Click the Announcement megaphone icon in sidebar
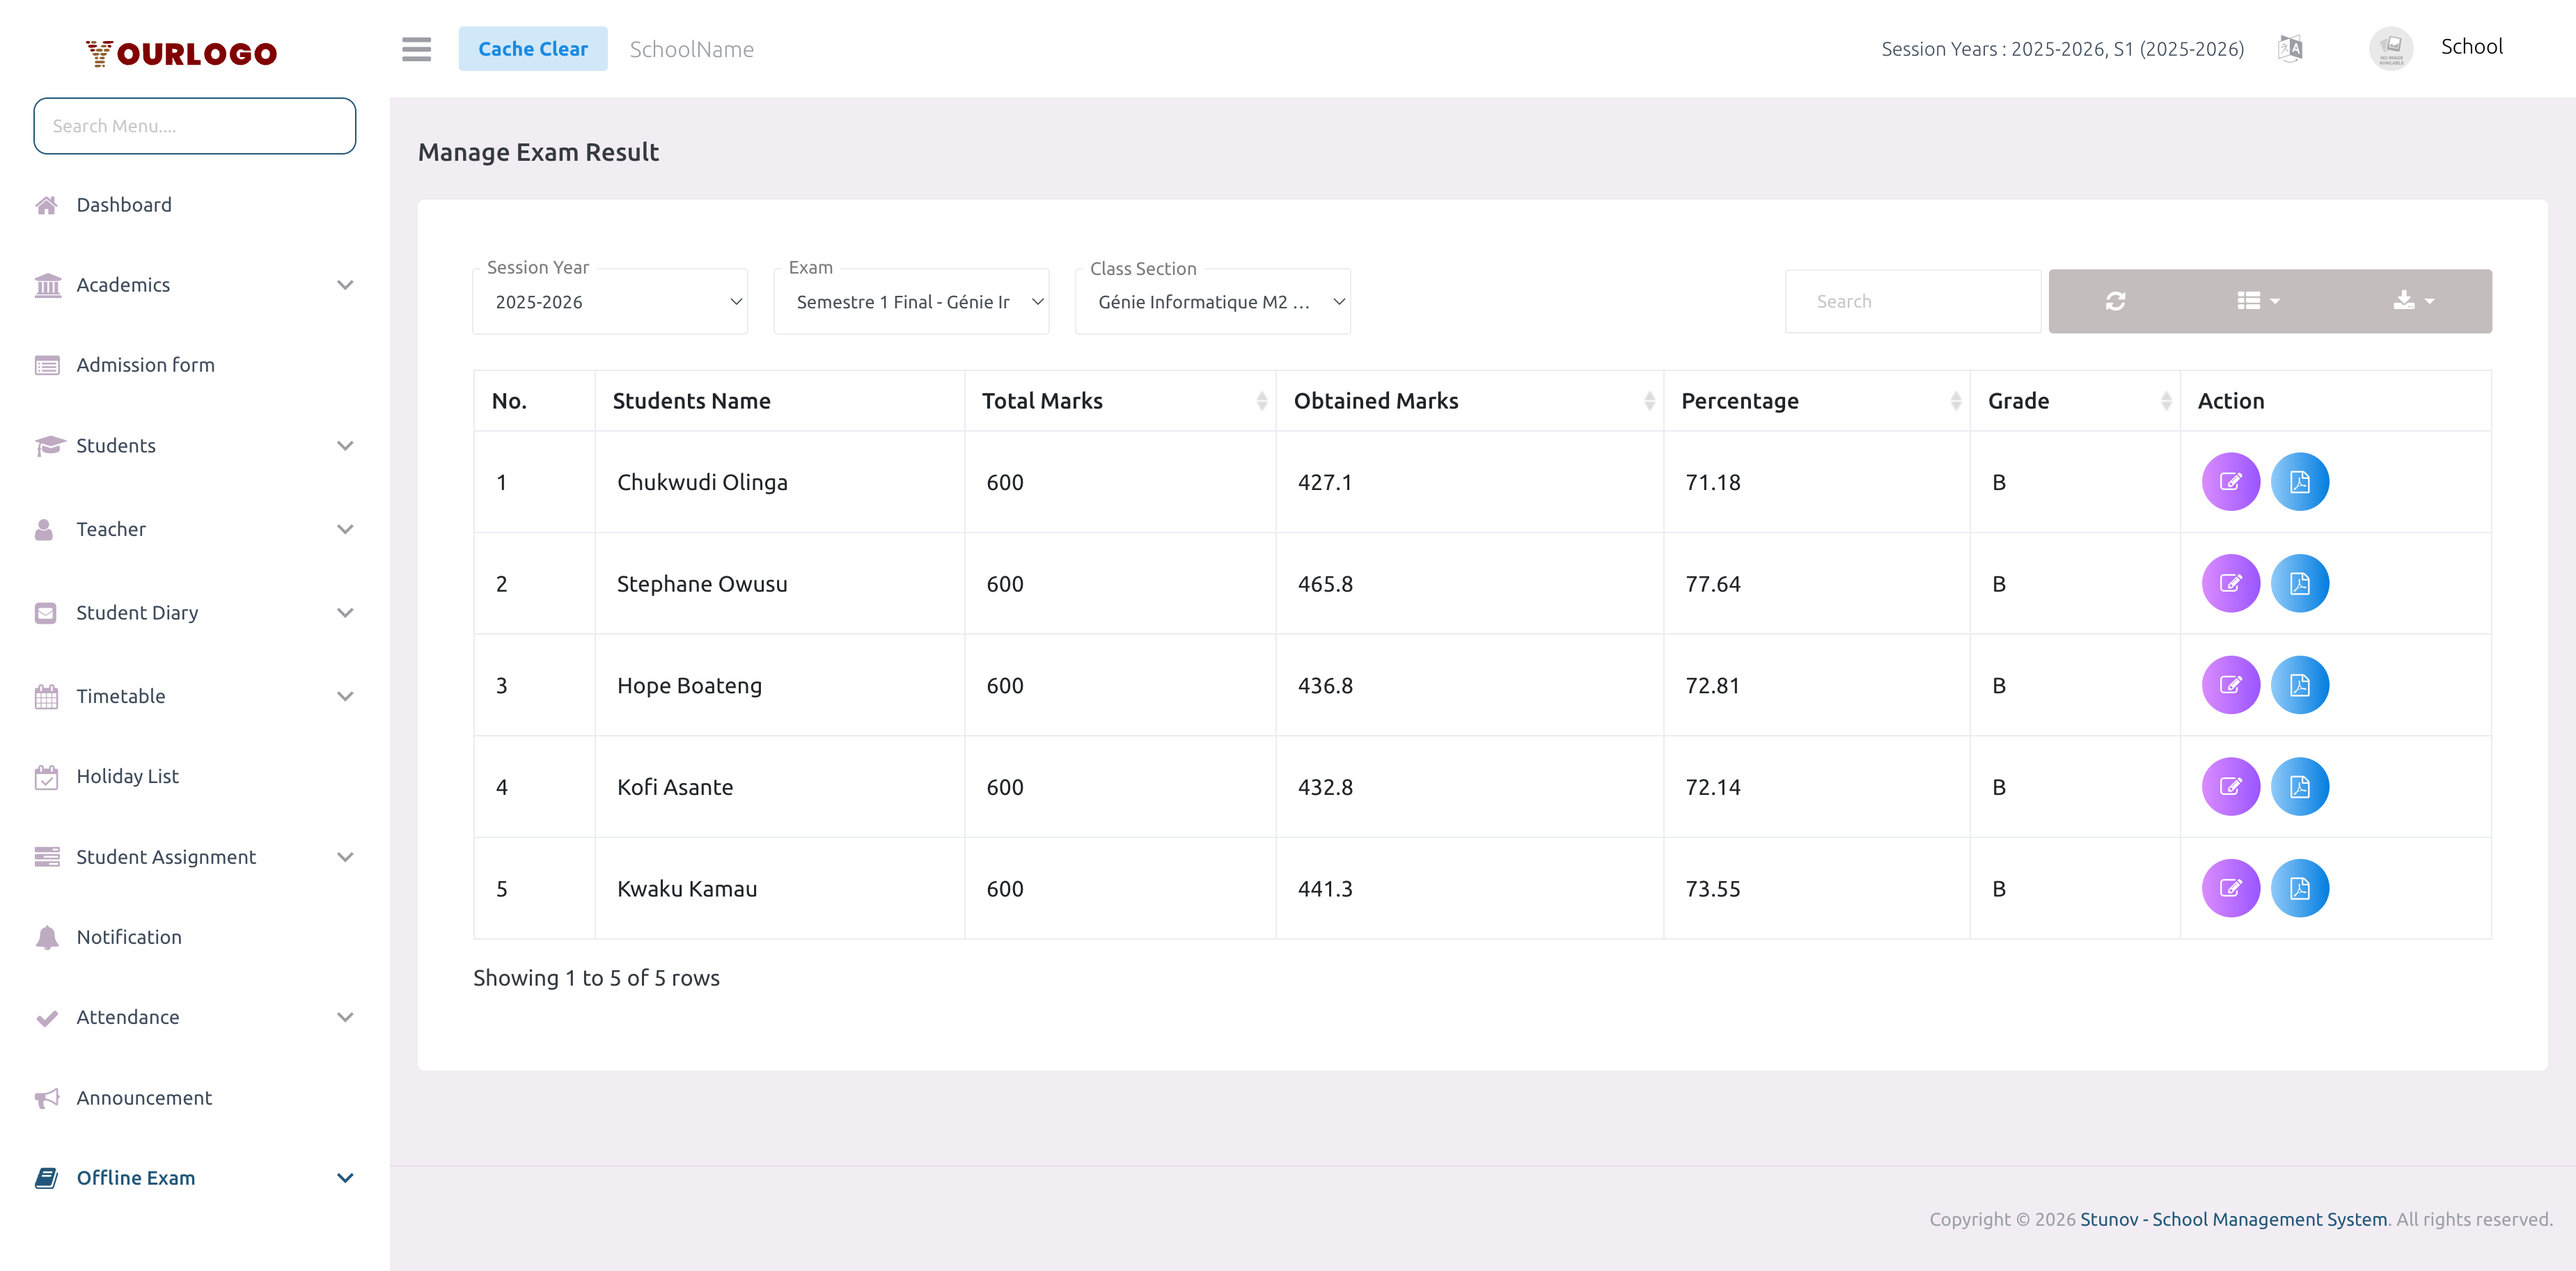 47,1097
